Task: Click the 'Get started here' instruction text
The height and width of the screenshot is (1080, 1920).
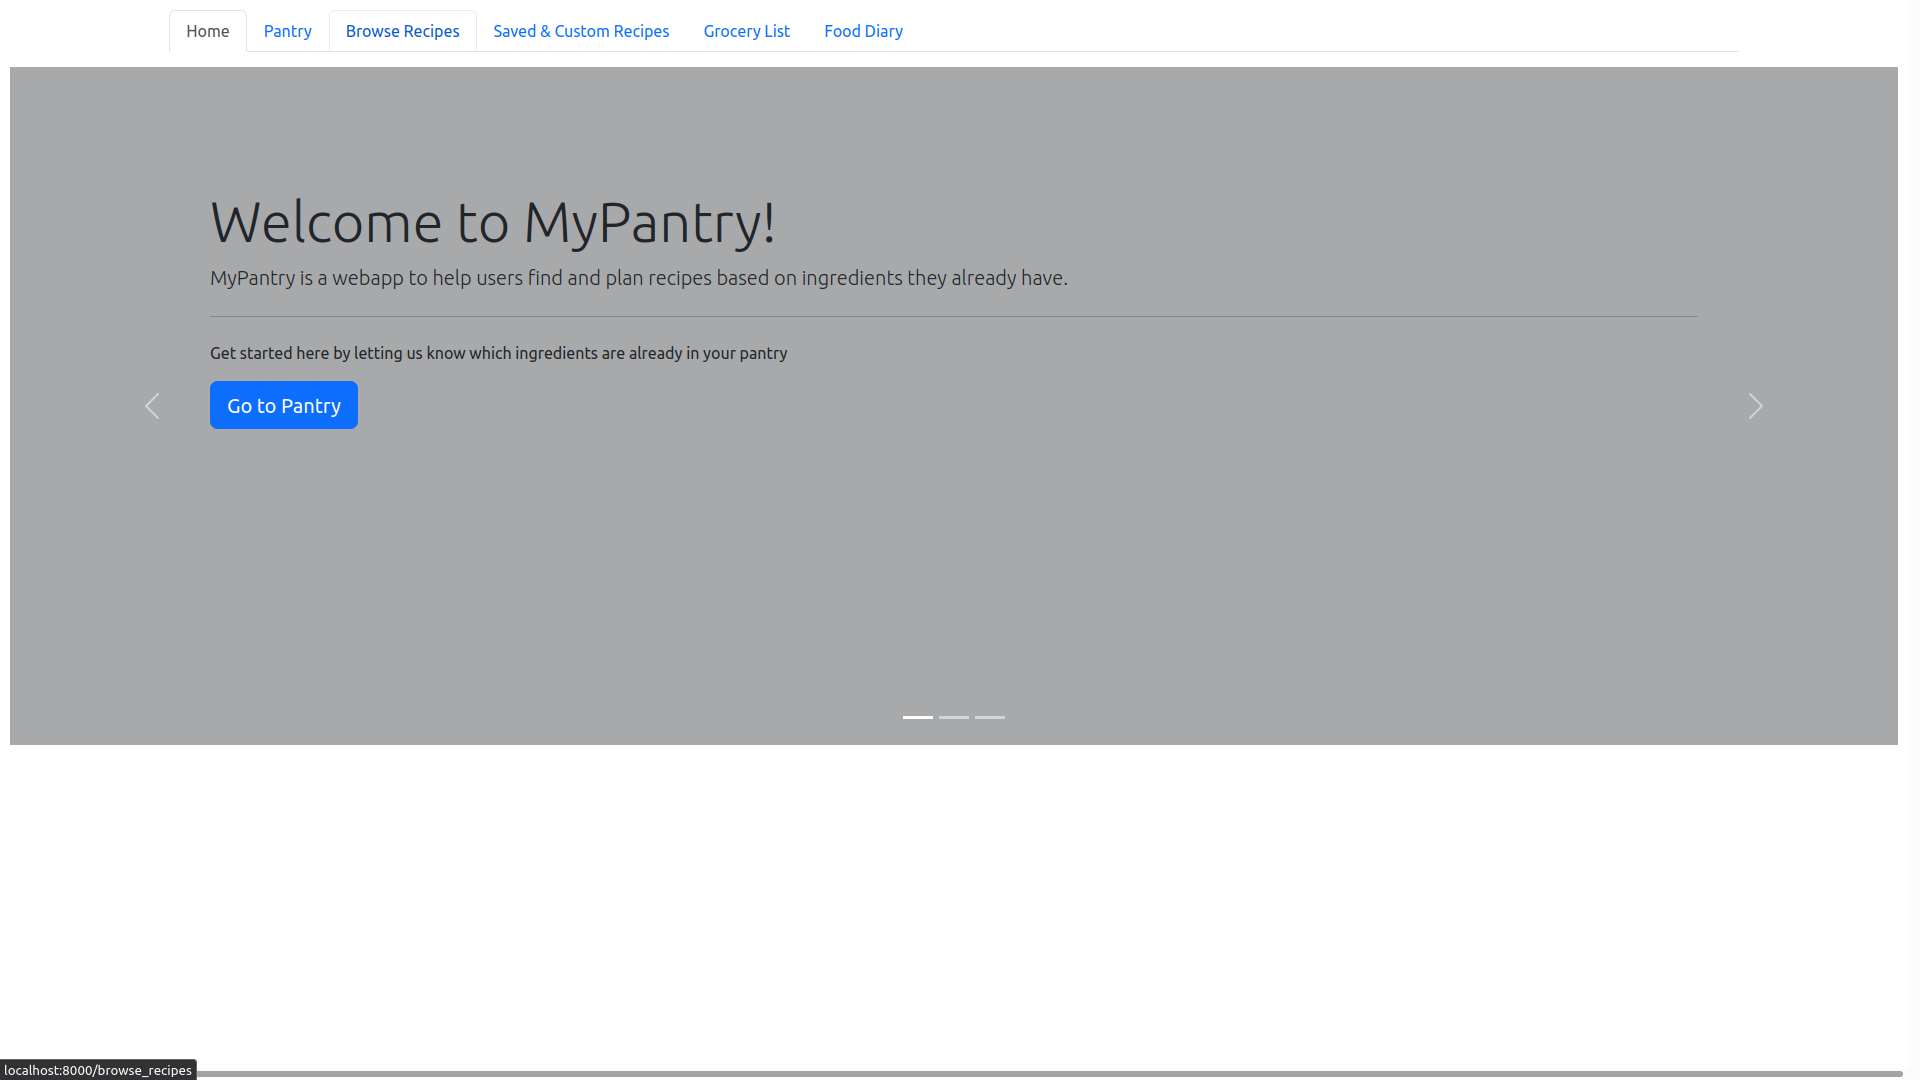Action: coord(498,353)
